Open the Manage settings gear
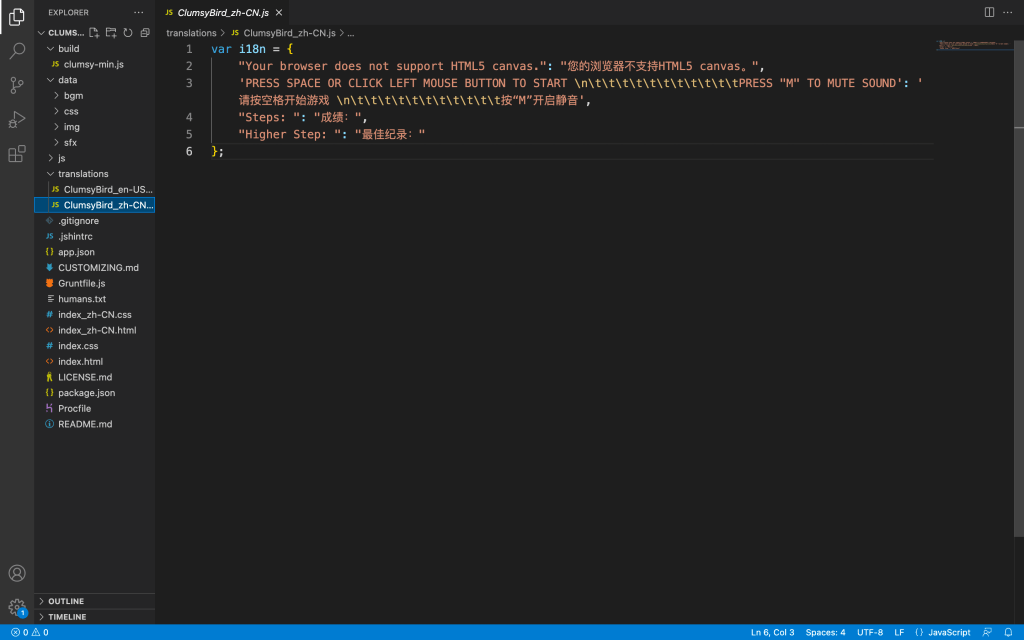Image resolution: width=1024 pixels, height=640 pixels. point(17,607)
